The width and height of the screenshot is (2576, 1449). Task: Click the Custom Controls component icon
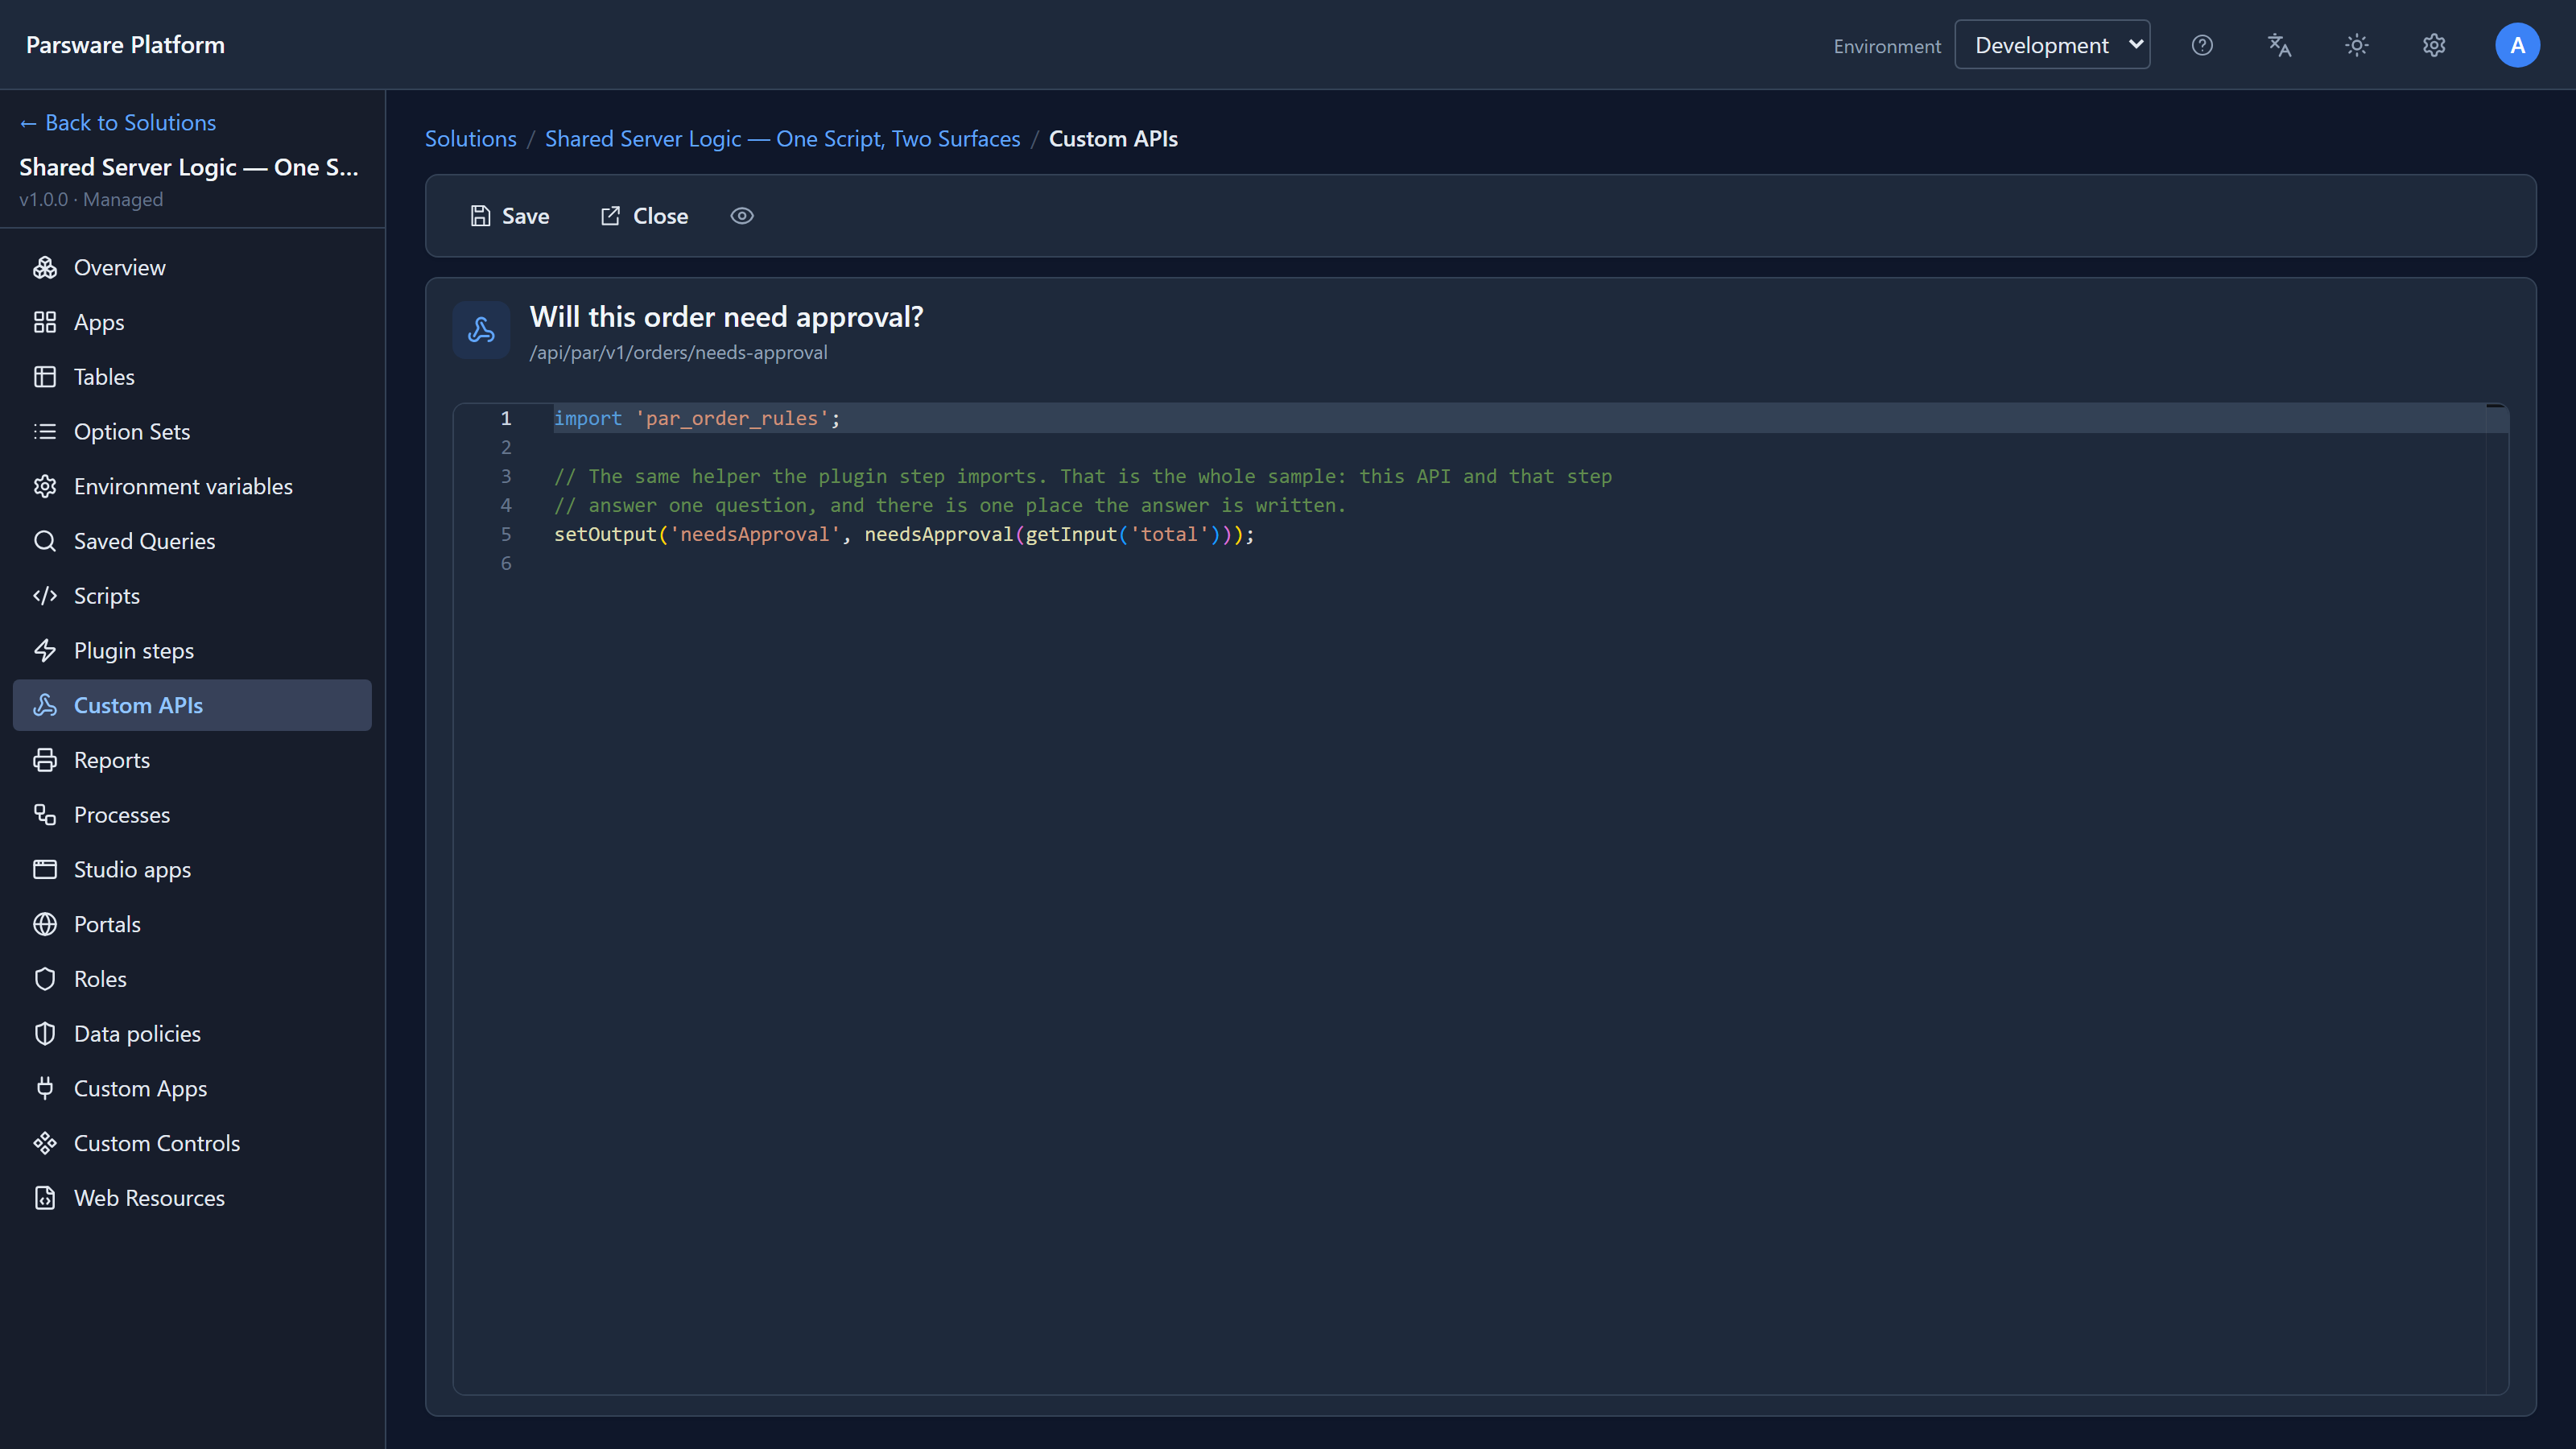[x=45, y=1143]
